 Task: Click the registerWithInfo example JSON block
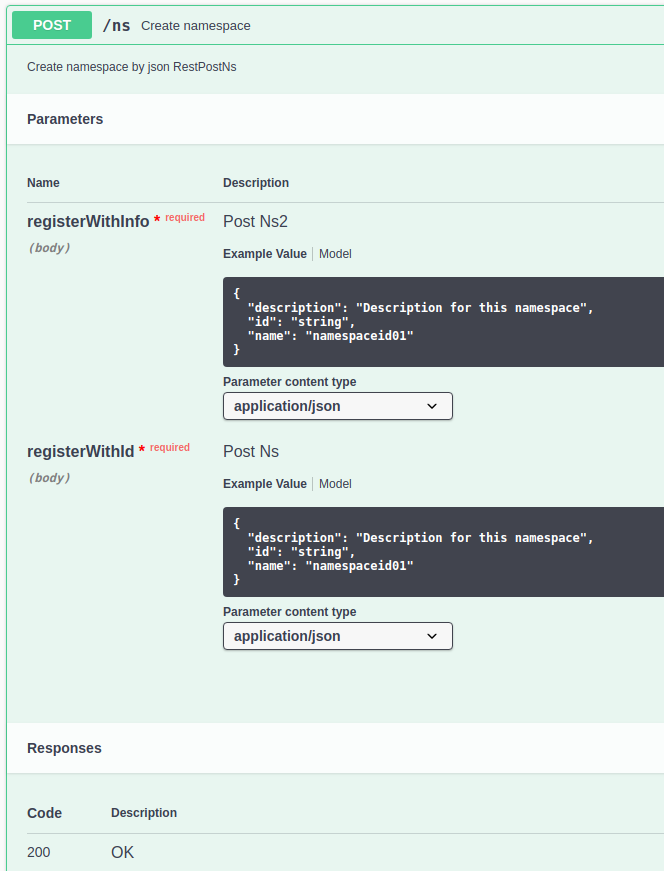click(443, 322)
